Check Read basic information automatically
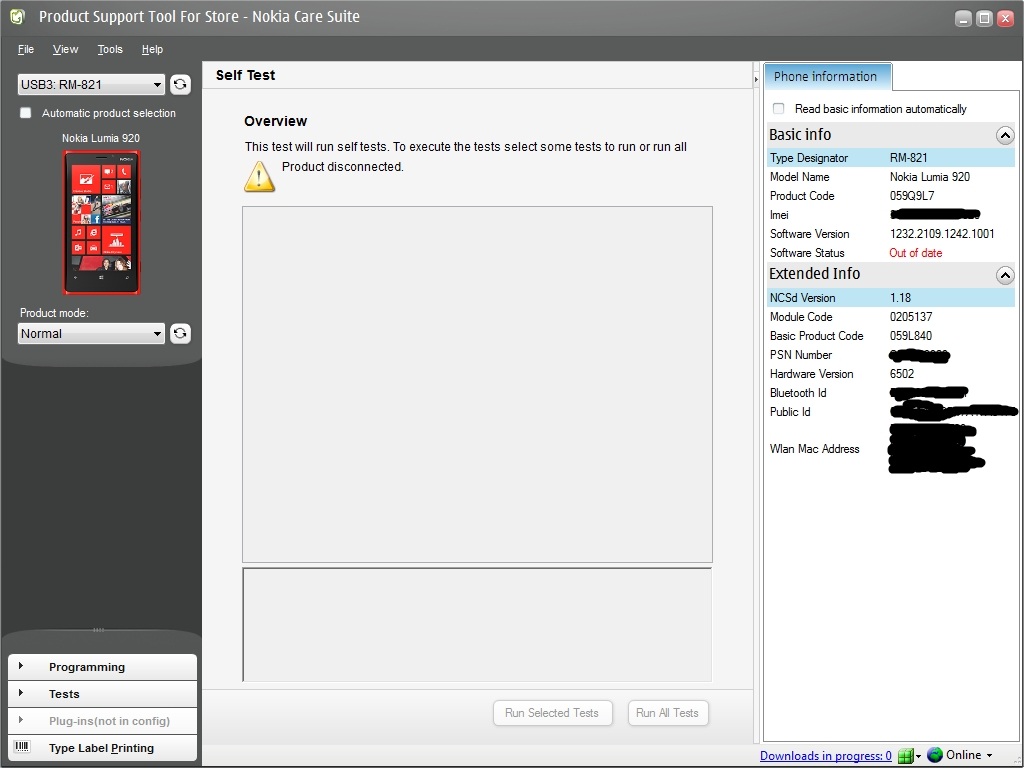1024x768 pixels. [778, 108]
